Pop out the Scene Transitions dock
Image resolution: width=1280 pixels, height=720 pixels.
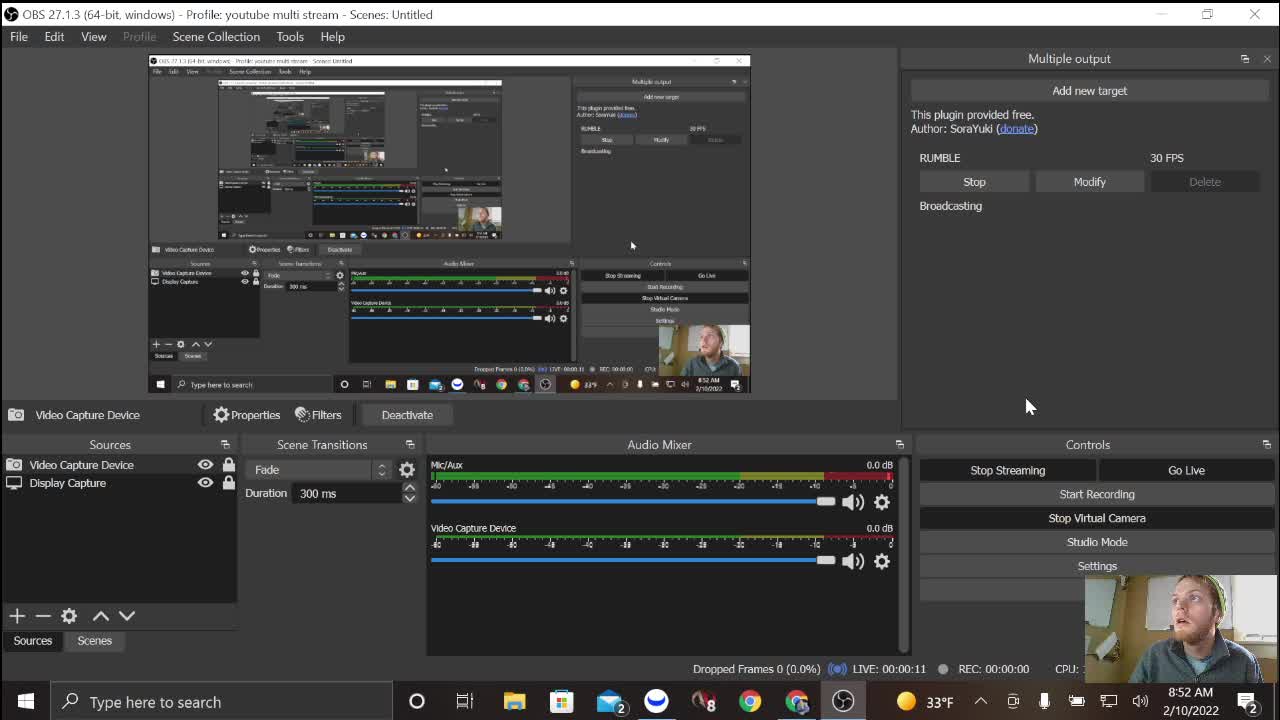[410, 445]
